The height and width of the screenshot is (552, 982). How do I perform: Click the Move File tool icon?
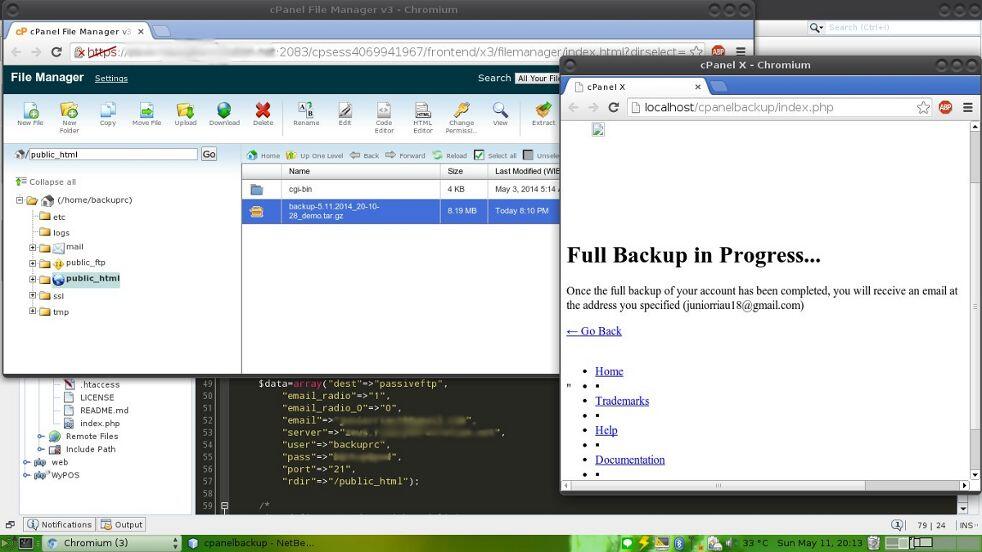click(x=147, y=113)
